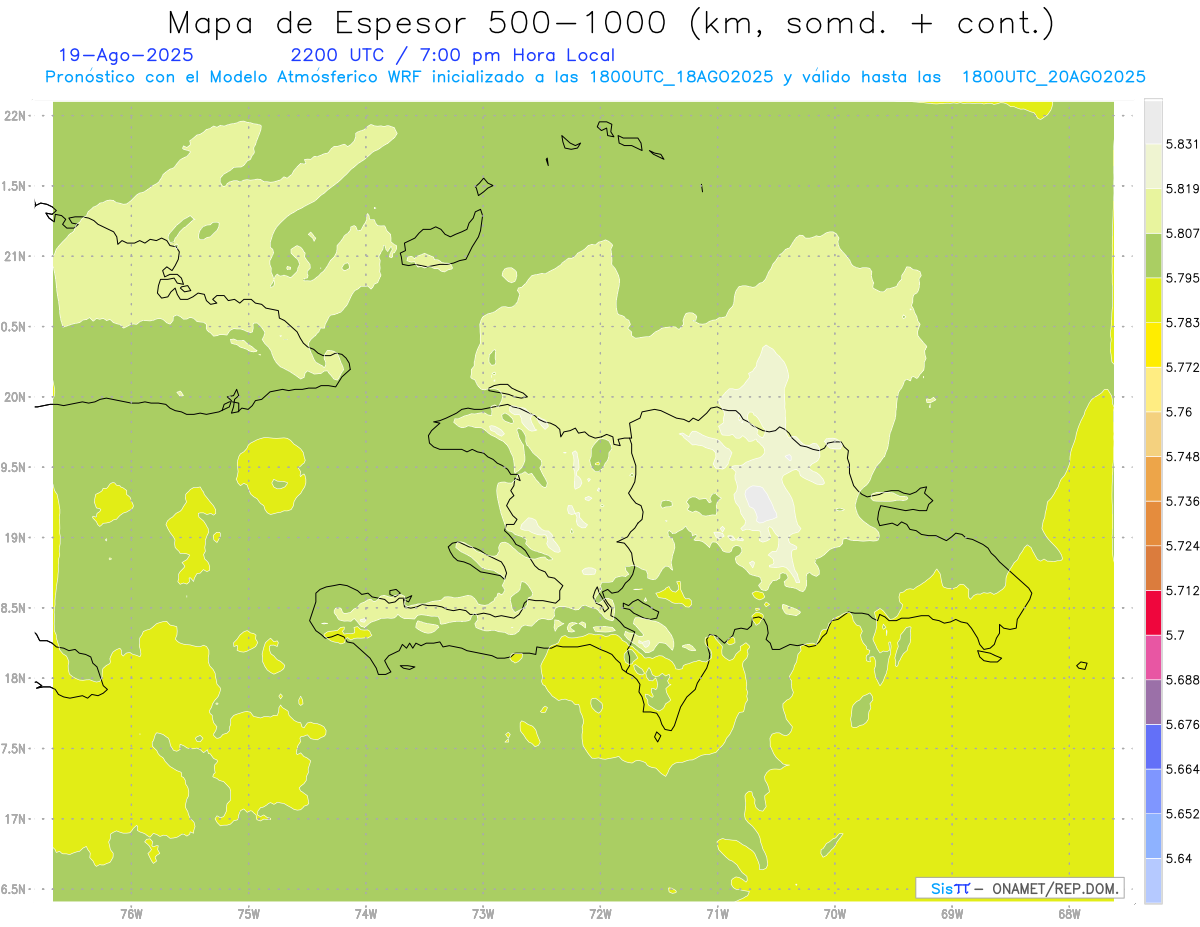Viewport: 1200px width, 927px height.
Task: Click the 70W longitude axis label
Action: pos(835,914)
